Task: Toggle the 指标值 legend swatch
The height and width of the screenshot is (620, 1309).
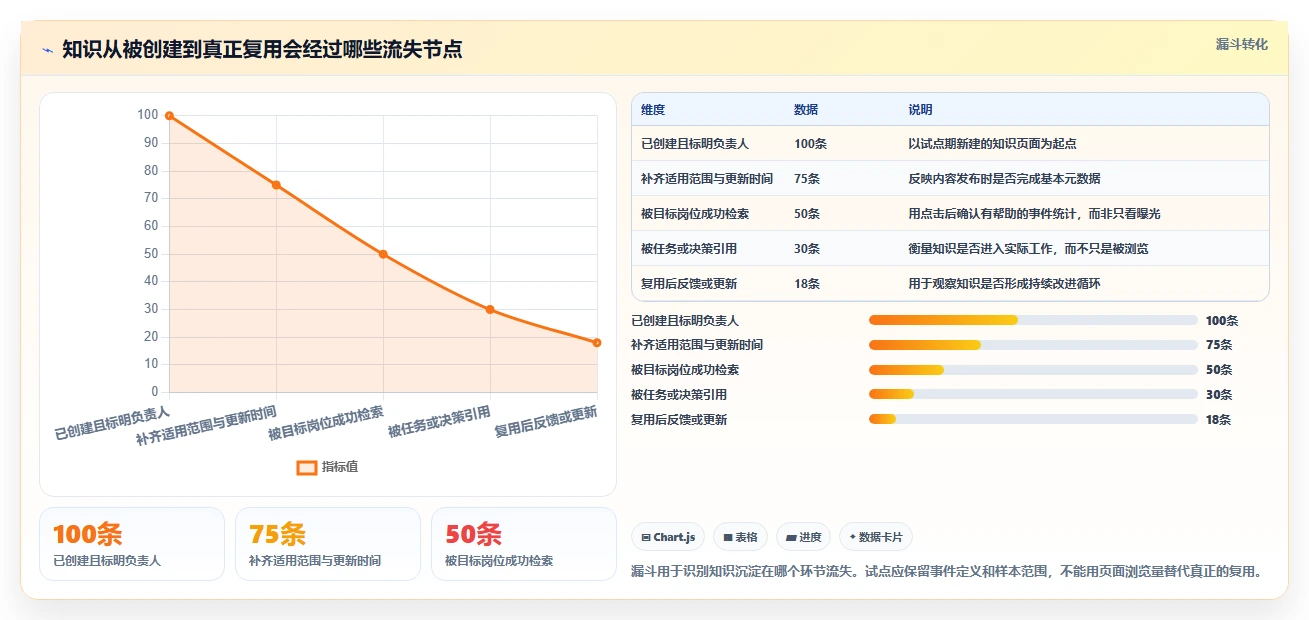Action: pos(308,467)
